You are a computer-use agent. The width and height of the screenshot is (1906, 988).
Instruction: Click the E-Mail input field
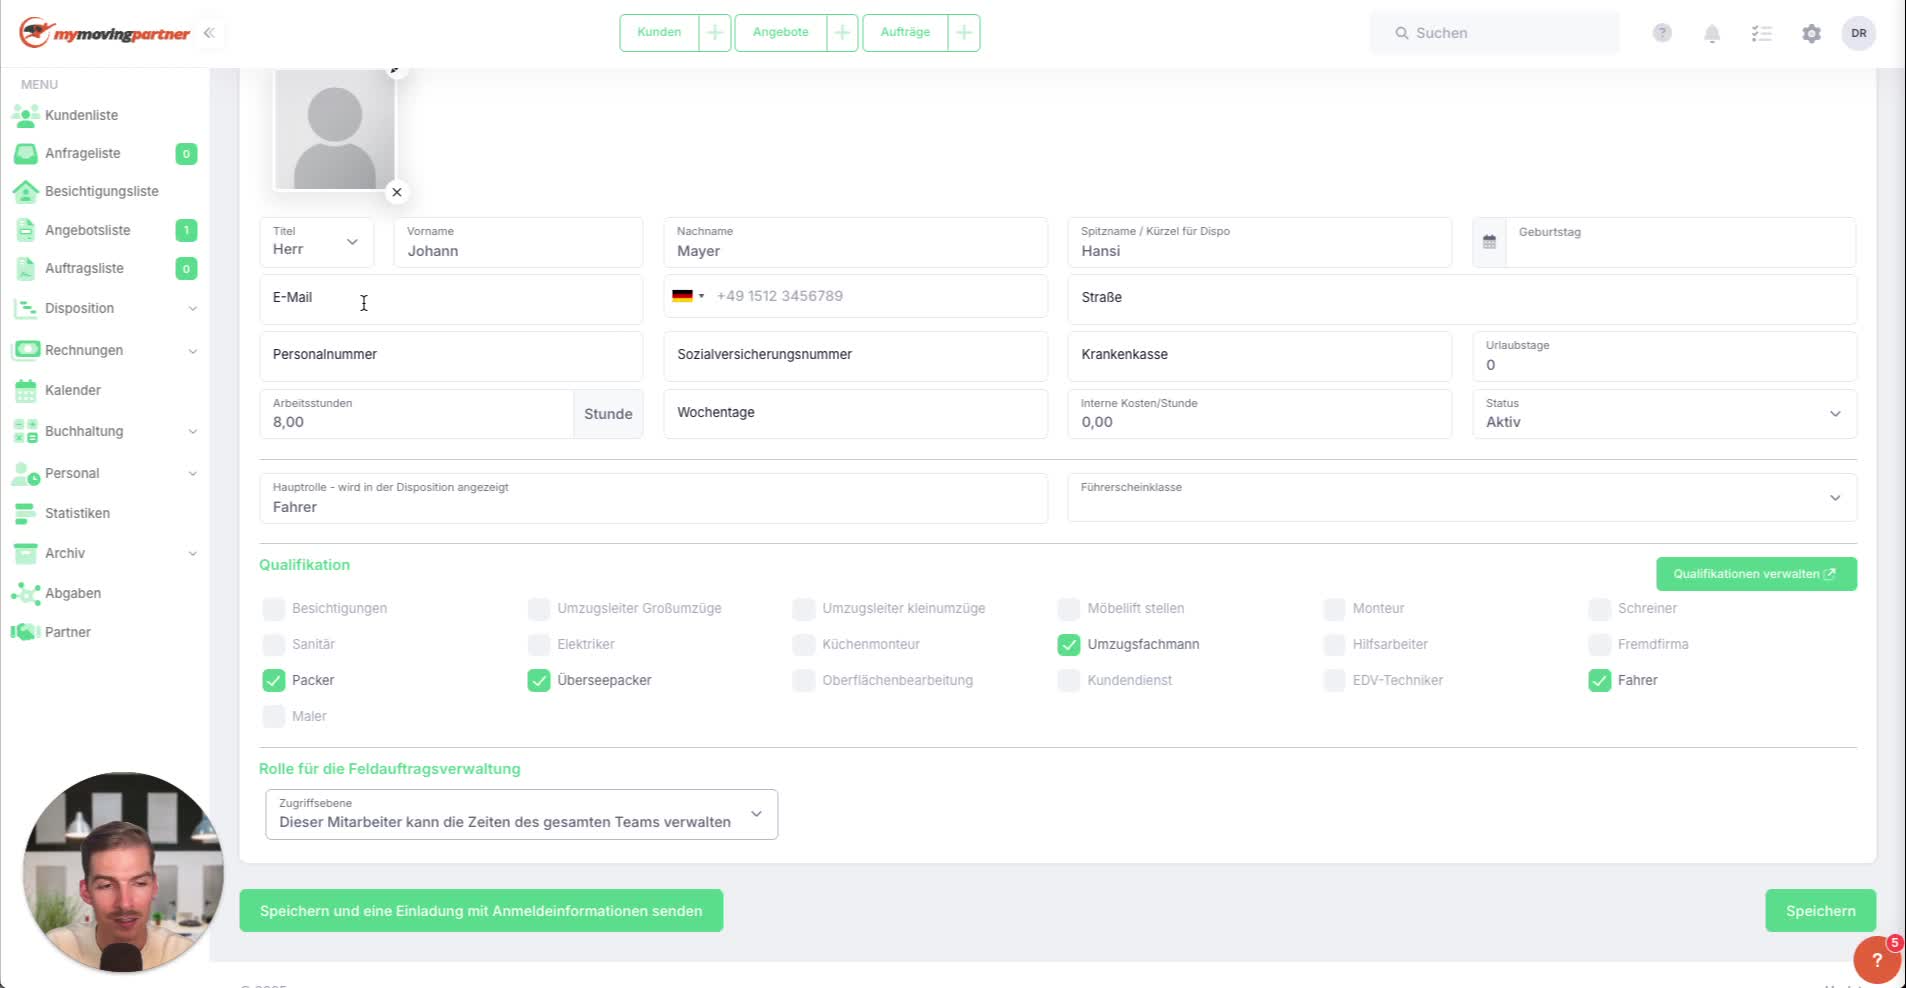tap(451, 299)
